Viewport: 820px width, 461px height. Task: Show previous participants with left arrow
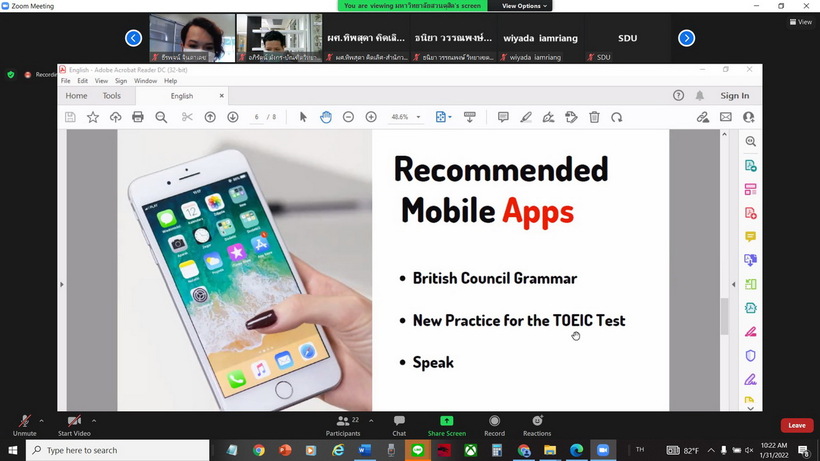click(133, 38)
